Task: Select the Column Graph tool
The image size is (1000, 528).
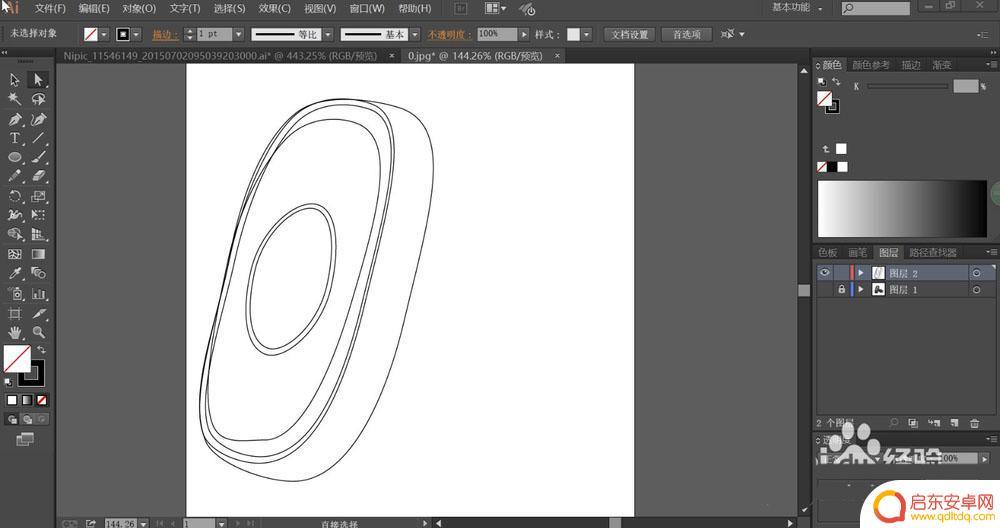Action: 38,294
